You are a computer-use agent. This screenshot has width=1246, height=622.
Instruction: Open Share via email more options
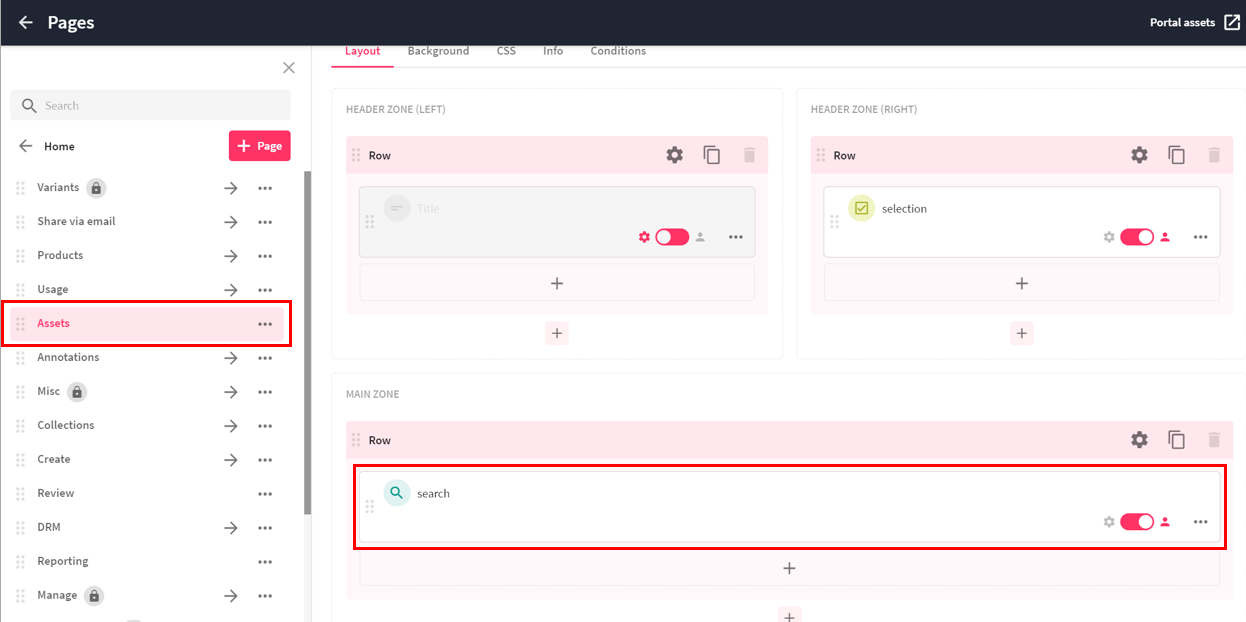click(x=265, y=222)
